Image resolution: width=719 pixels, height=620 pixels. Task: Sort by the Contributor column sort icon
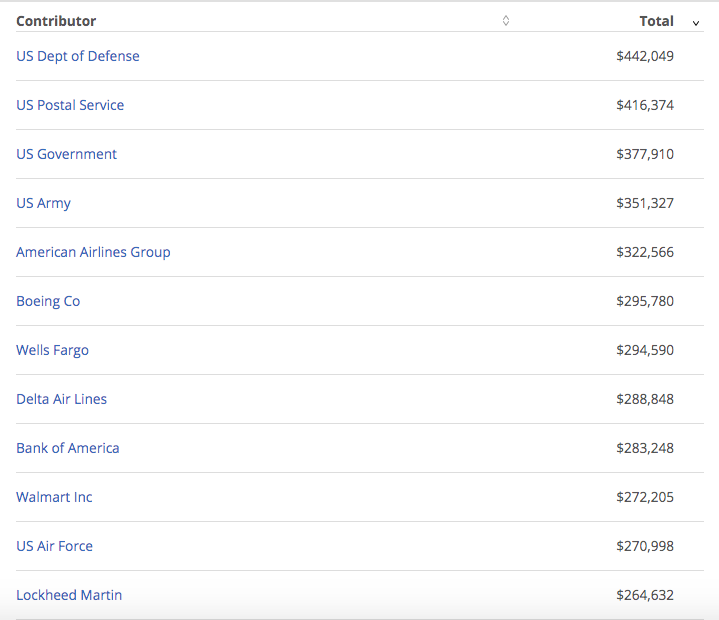pyautogui.click(x=506, y=21)
